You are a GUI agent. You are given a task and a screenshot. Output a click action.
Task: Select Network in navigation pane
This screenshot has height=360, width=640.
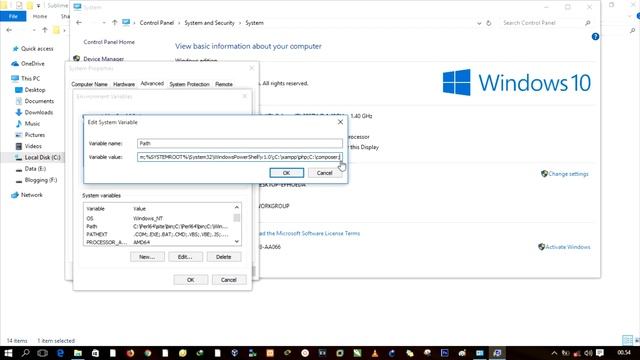point(31,195)
